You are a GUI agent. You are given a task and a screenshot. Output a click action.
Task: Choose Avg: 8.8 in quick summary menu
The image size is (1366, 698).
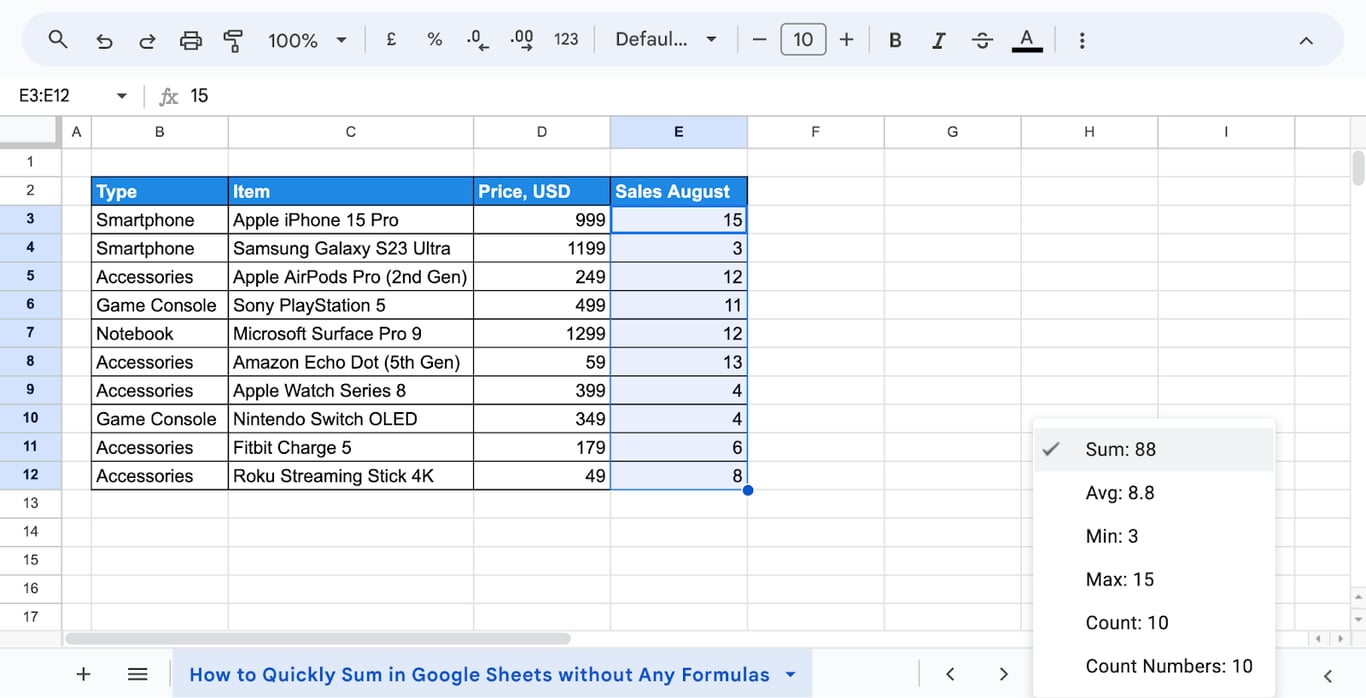coord(1154,493)
